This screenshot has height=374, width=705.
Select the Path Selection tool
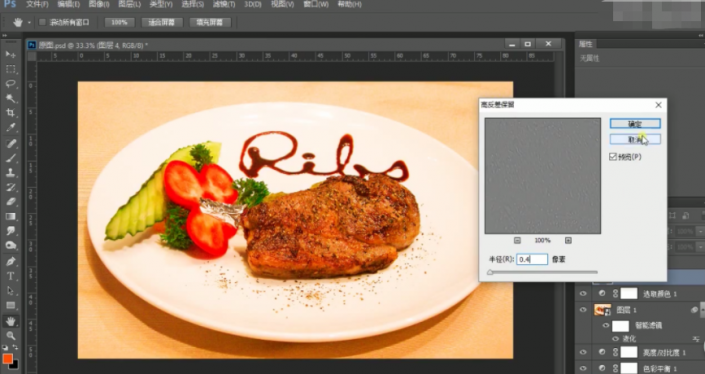point(10,291)
